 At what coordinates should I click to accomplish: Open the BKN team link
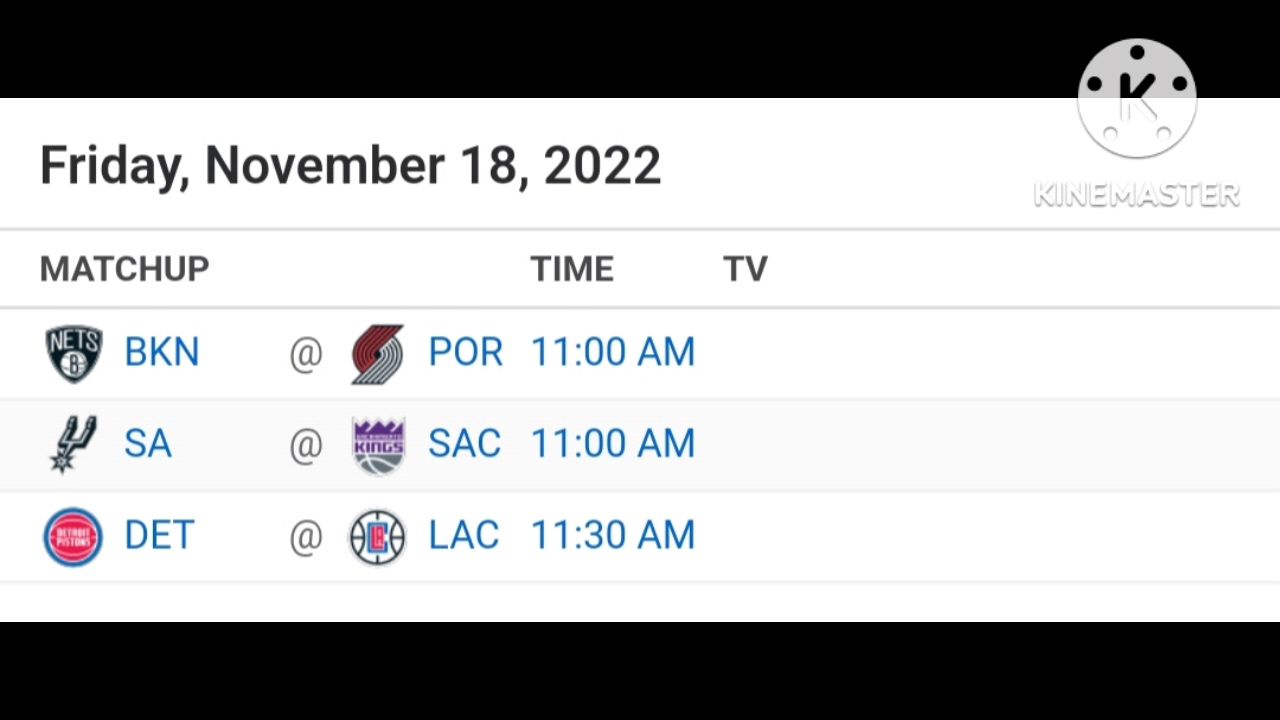coord(162,353)
